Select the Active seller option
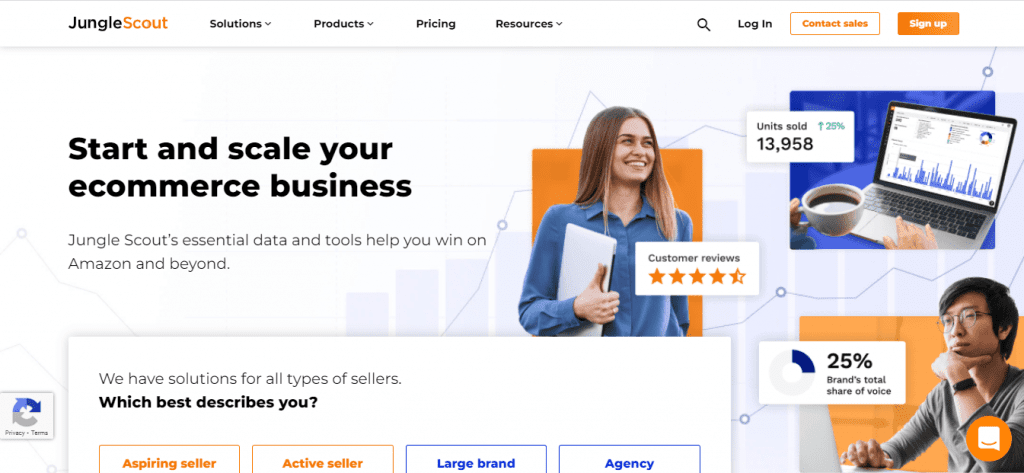 pos(323,459)
